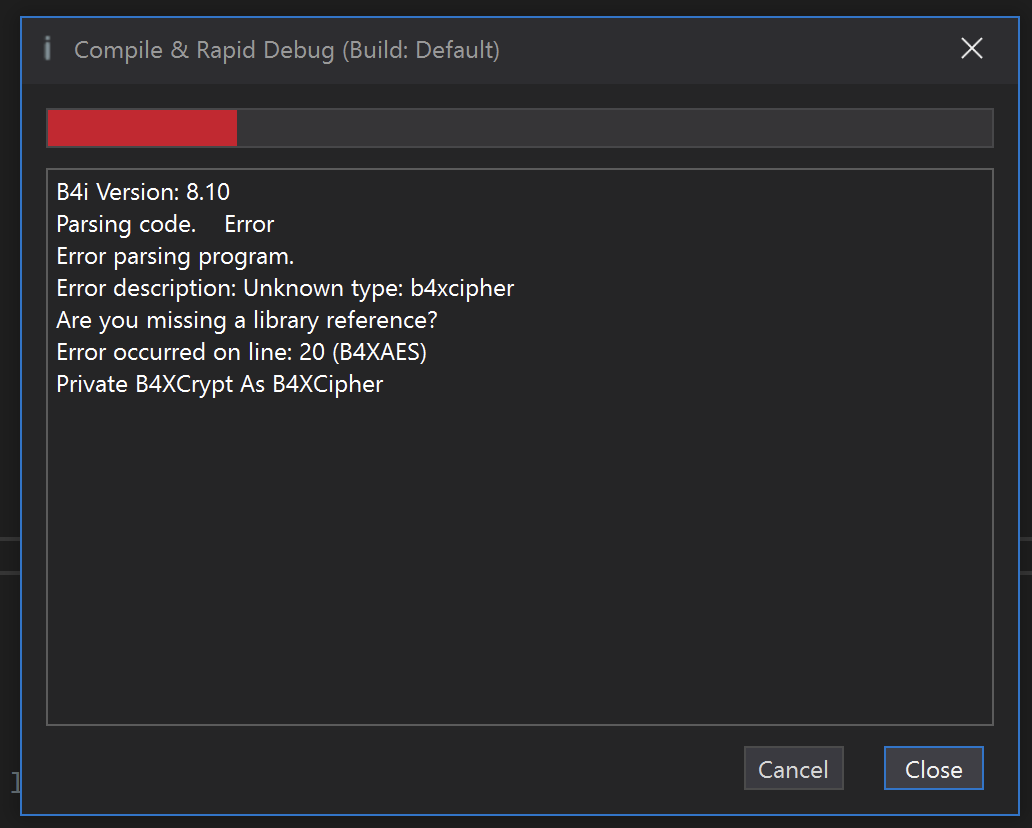The width and height of the screenshot is (1032, 828).
Task: Select the 'Error parsing program.' line
Action: coord(175,256)
